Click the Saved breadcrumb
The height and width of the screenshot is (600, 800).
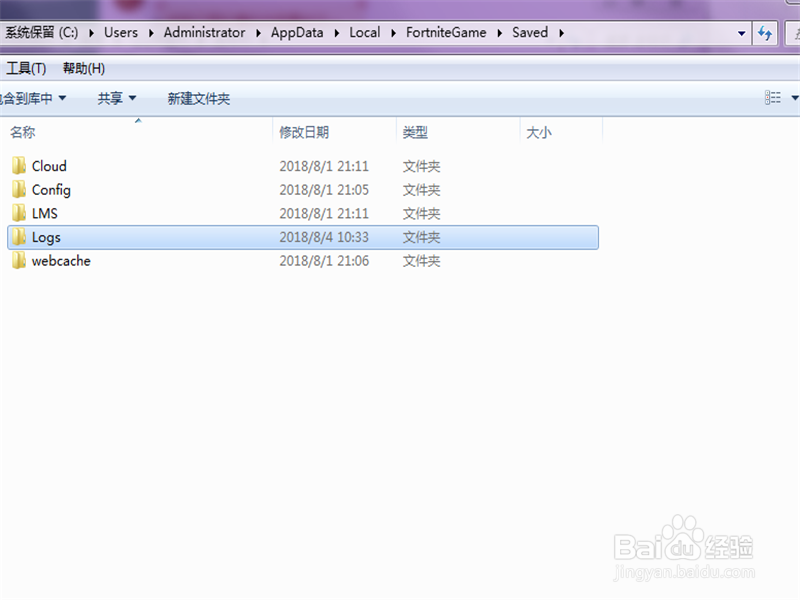point(530,33)
